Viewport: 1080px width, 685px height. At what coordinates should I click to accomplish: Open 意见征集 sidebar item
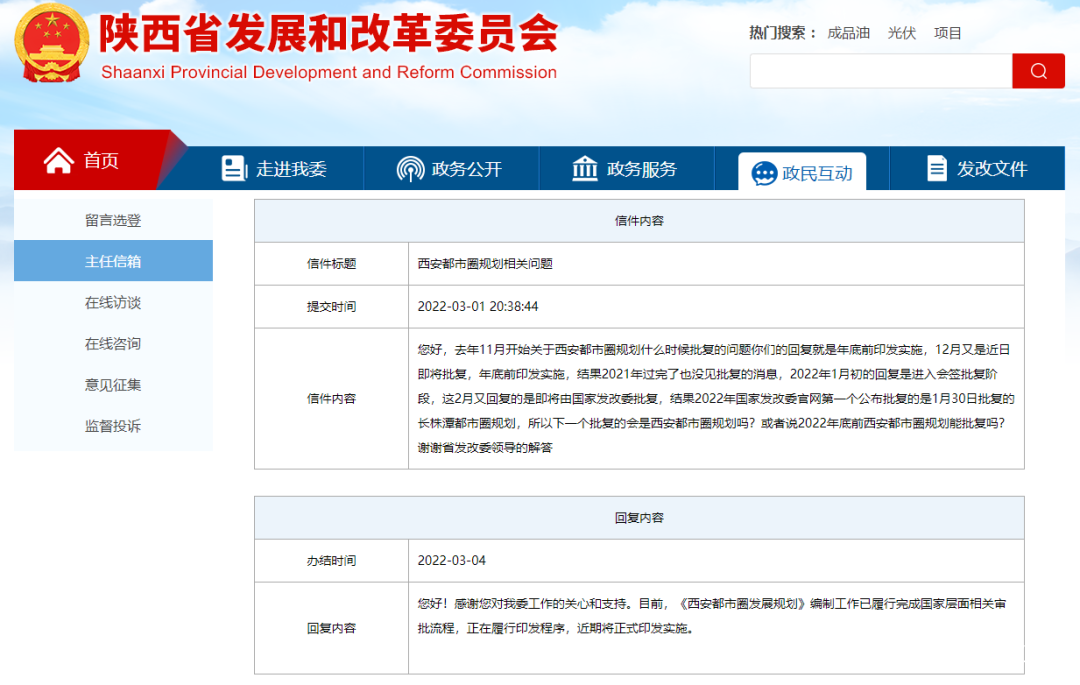pos(113,385)
